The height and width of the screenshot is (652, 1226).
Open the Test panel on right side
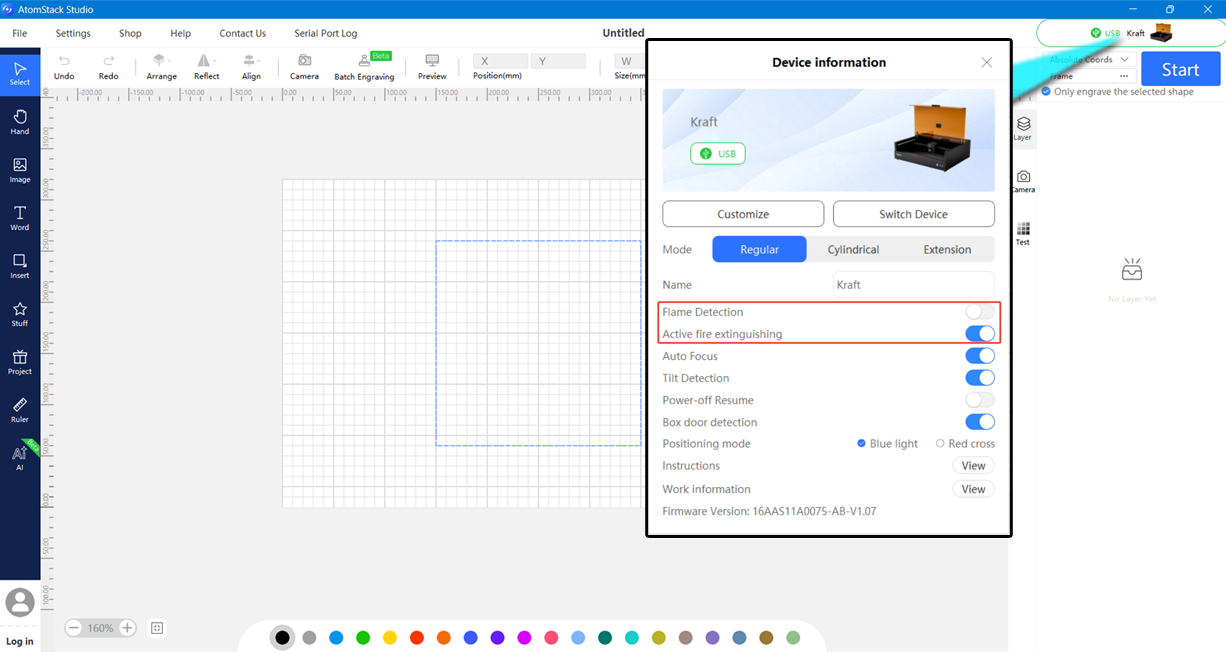click(x=1023, y=233)
